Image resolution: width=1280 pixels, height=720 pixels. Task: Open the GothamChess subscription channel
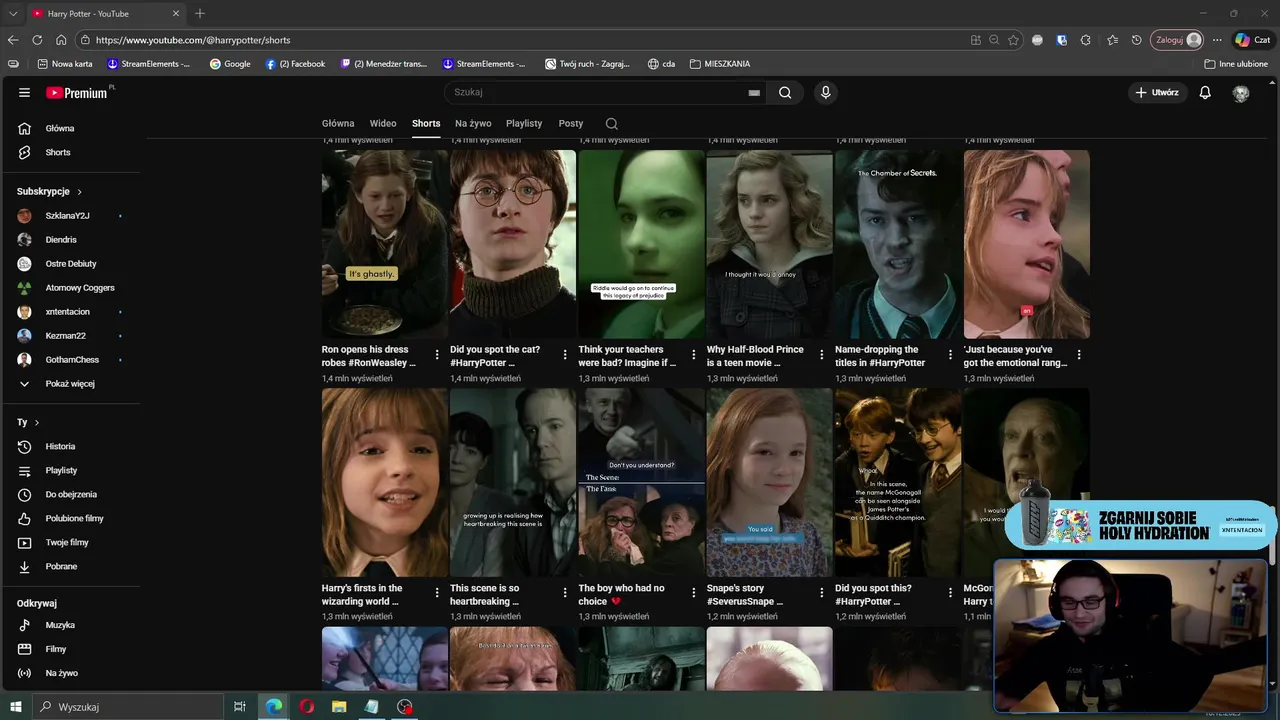click(x=70, y=360)
